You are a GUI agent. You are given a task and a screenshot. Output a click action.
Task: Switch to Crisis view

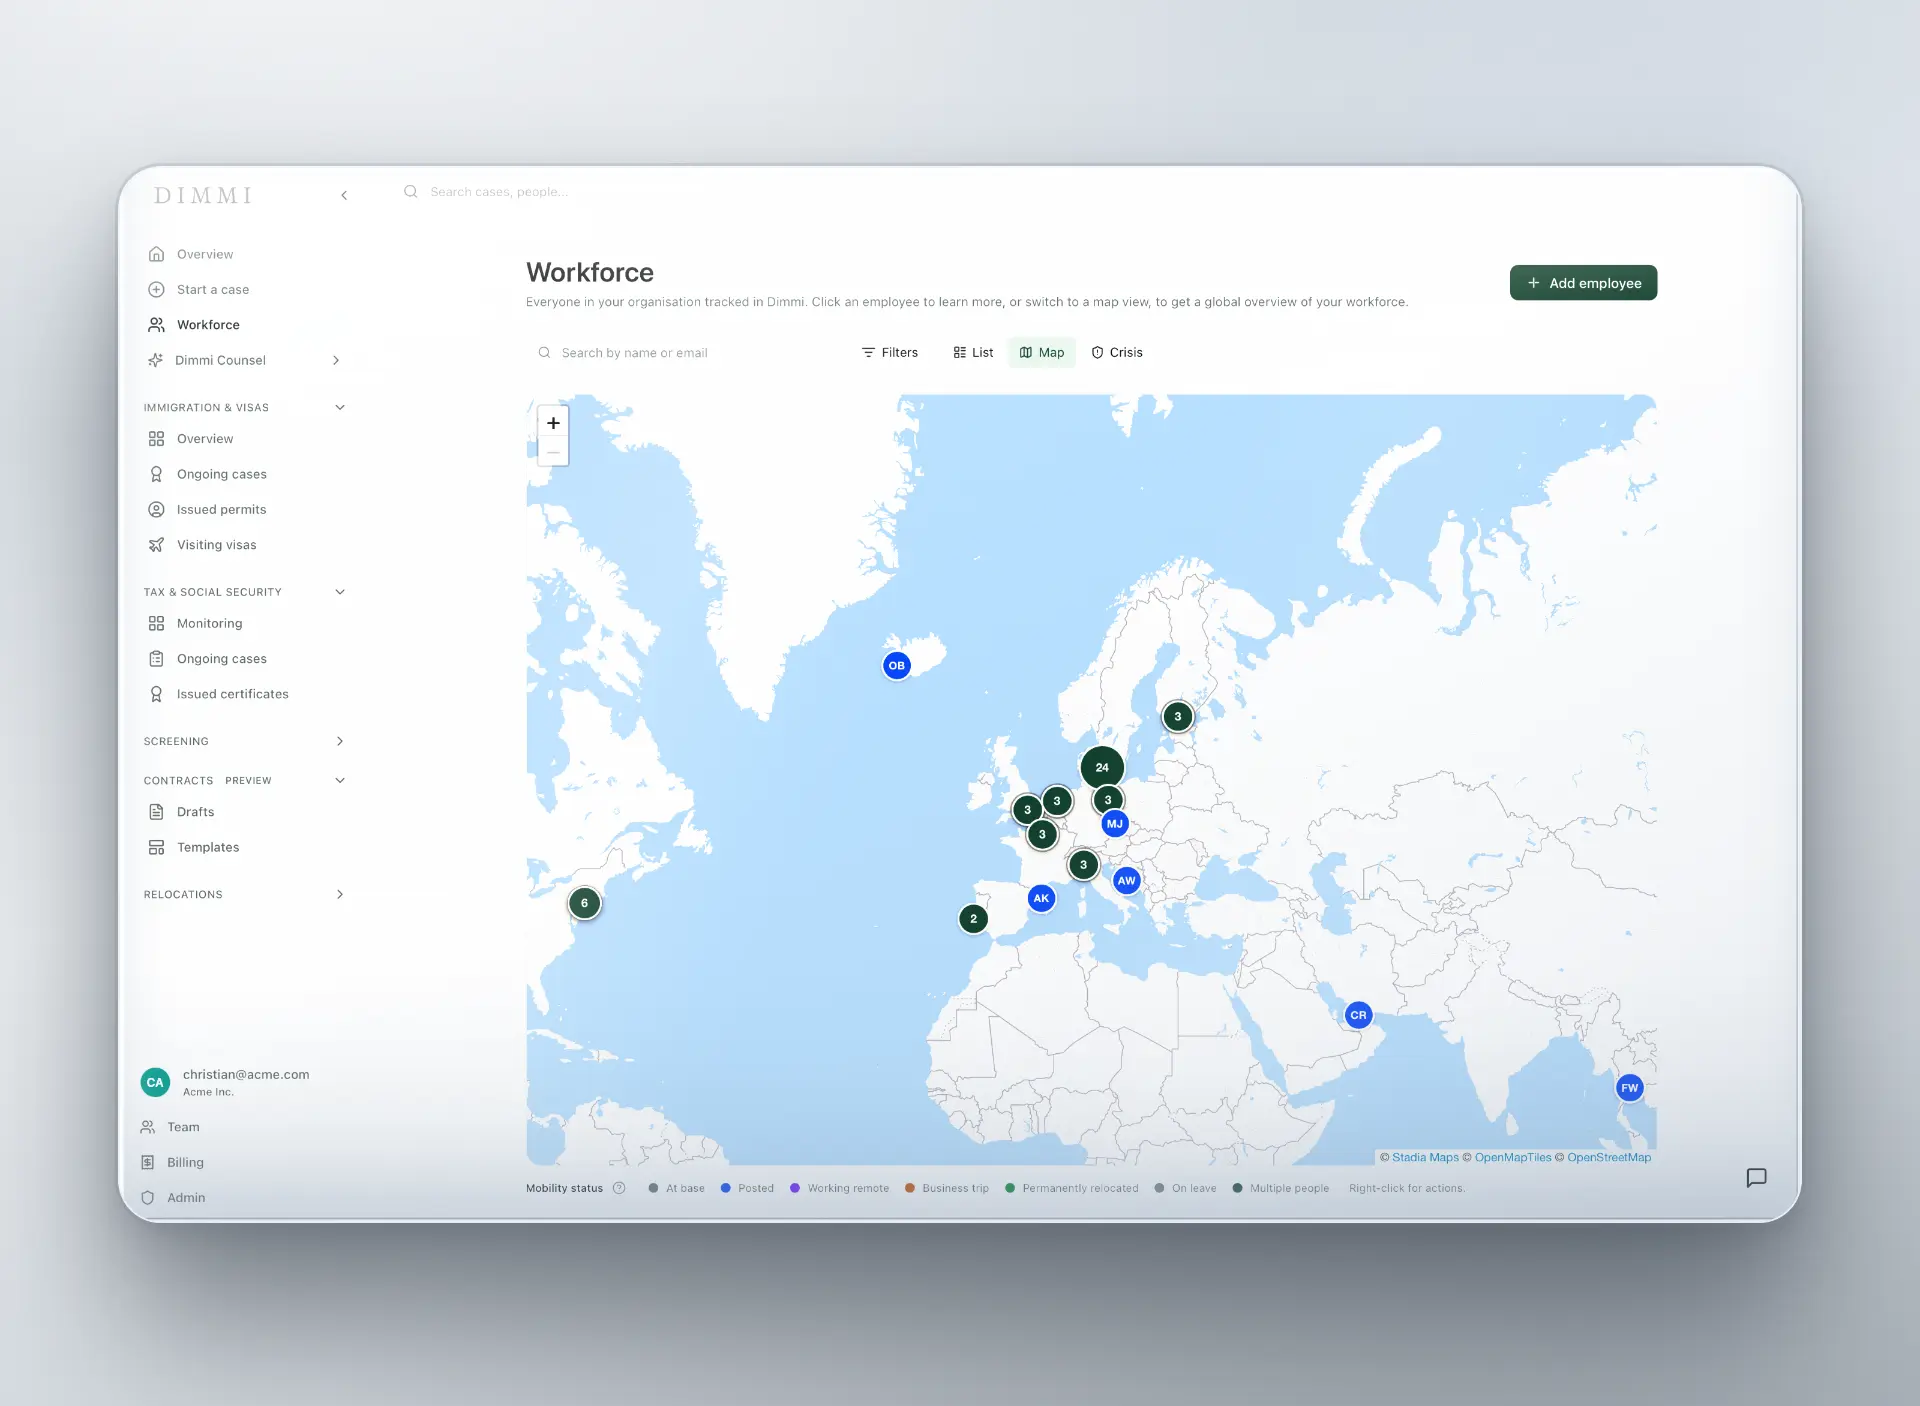click(1117, 352)
